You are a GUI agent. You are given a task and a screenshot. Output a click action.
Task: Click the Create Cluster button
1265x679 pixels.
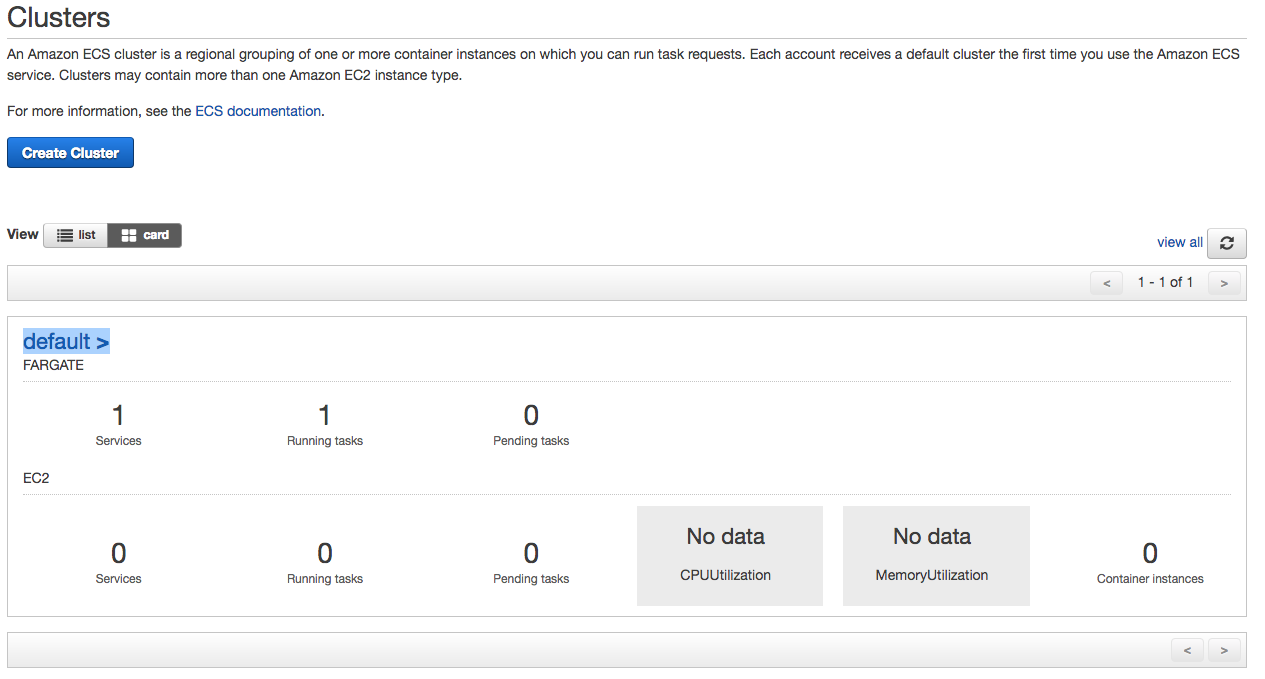pyautogui.click(x=70, y=153)
